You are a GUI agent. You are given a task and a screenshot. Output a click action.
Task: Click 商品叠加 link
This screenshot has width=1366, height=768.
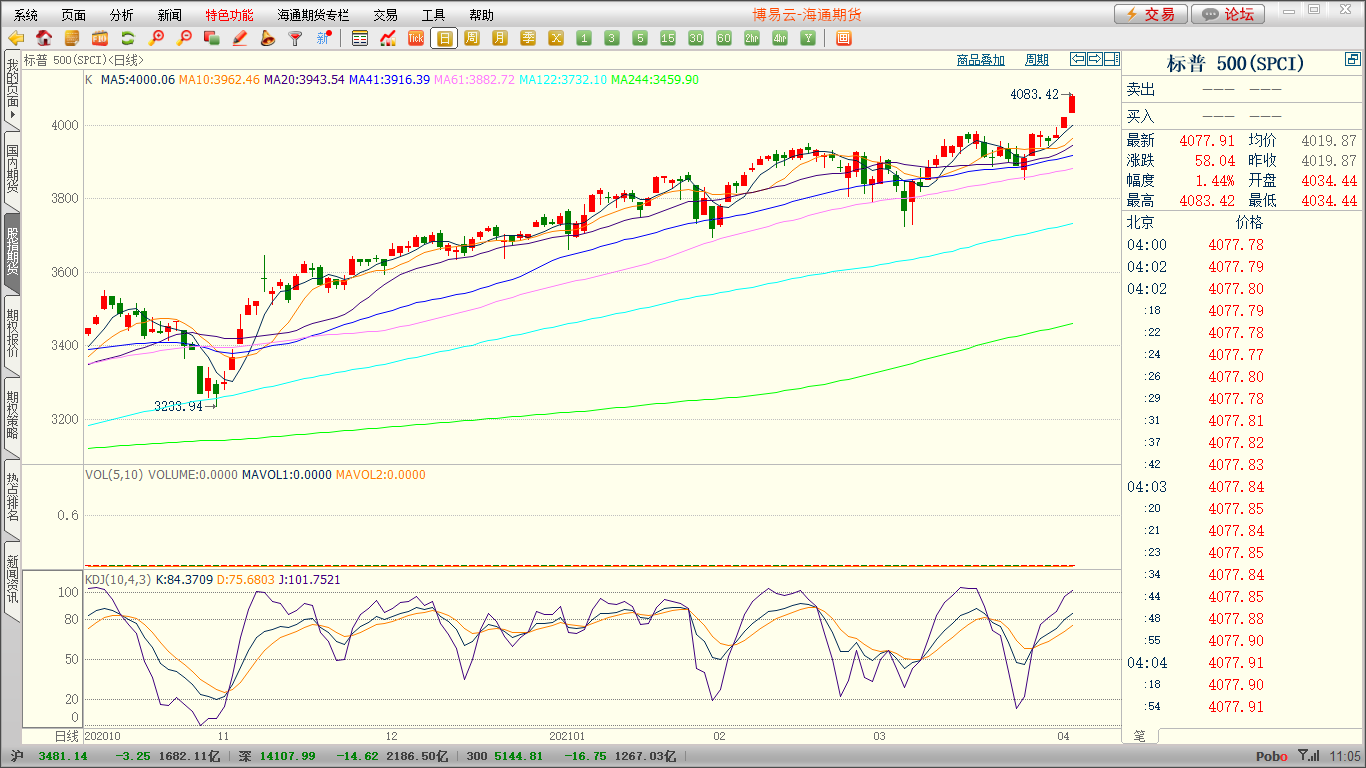click(x=980, y=60)
